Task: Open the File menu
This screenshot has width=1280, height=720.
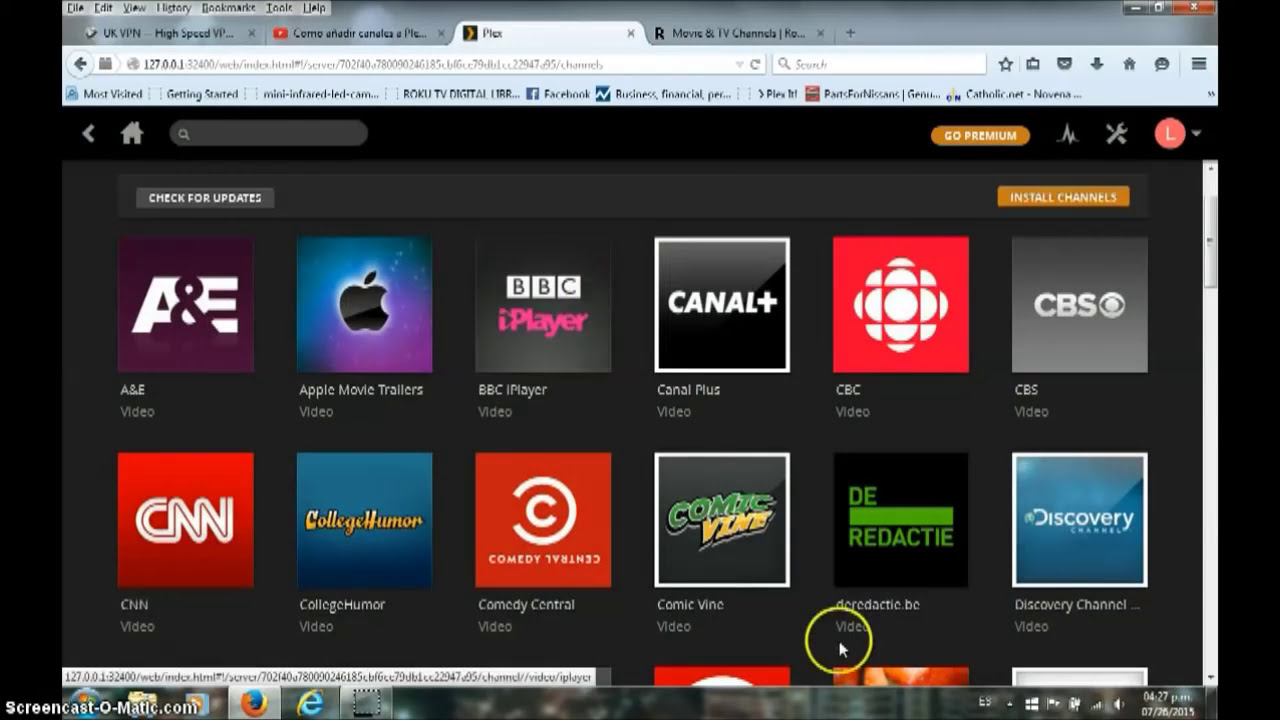Action: [x=75, y=8]
